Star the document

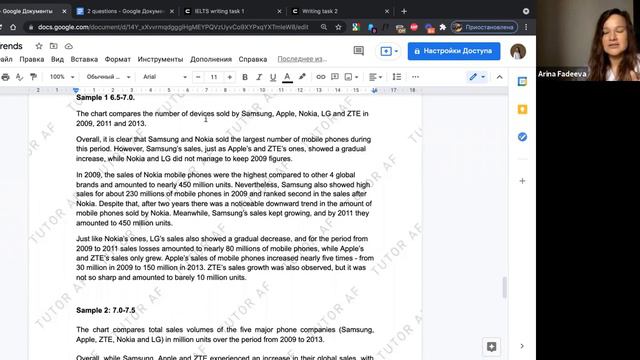39,46
